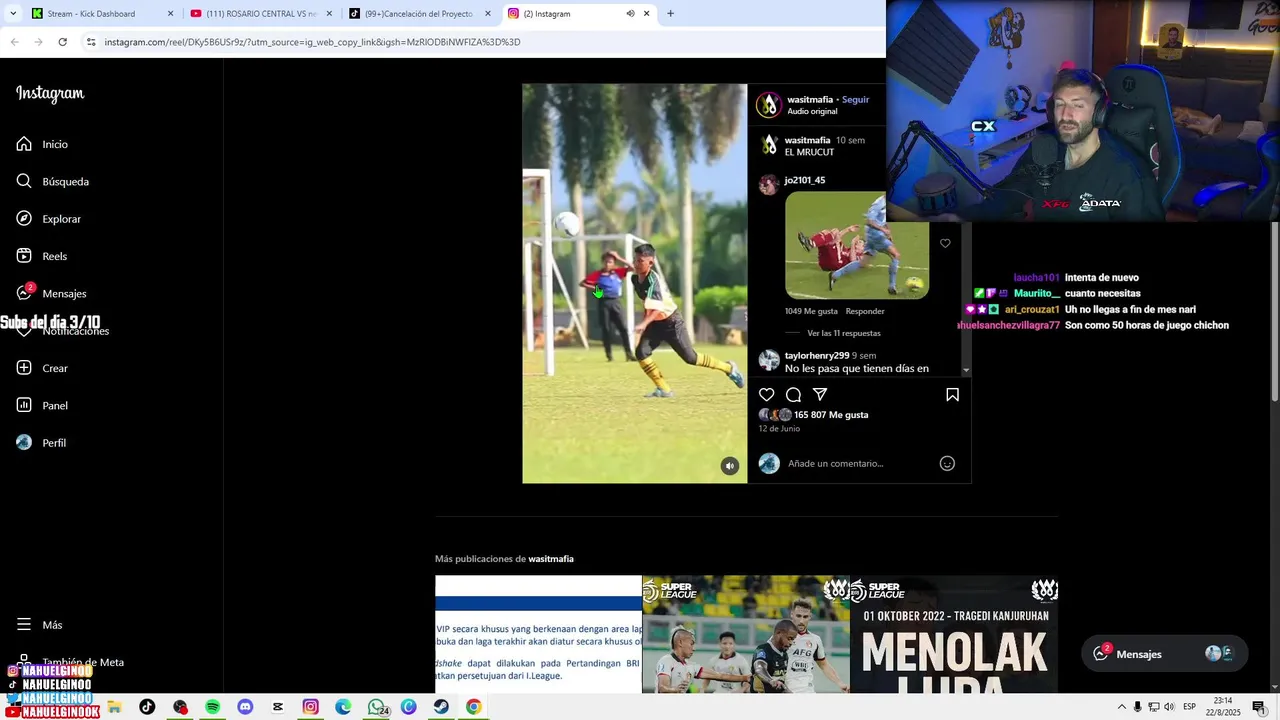Open wasitmafia profile from post header
The width and height of the screenshot is (1280, 720).
[810, 100]
